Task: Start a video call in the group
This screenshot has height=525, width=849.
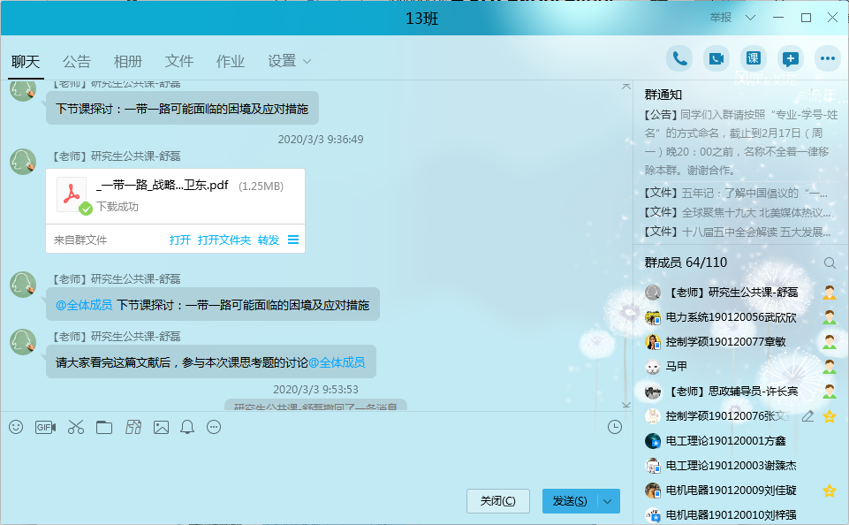Action: pyautogui.click(x=716, y=59)
